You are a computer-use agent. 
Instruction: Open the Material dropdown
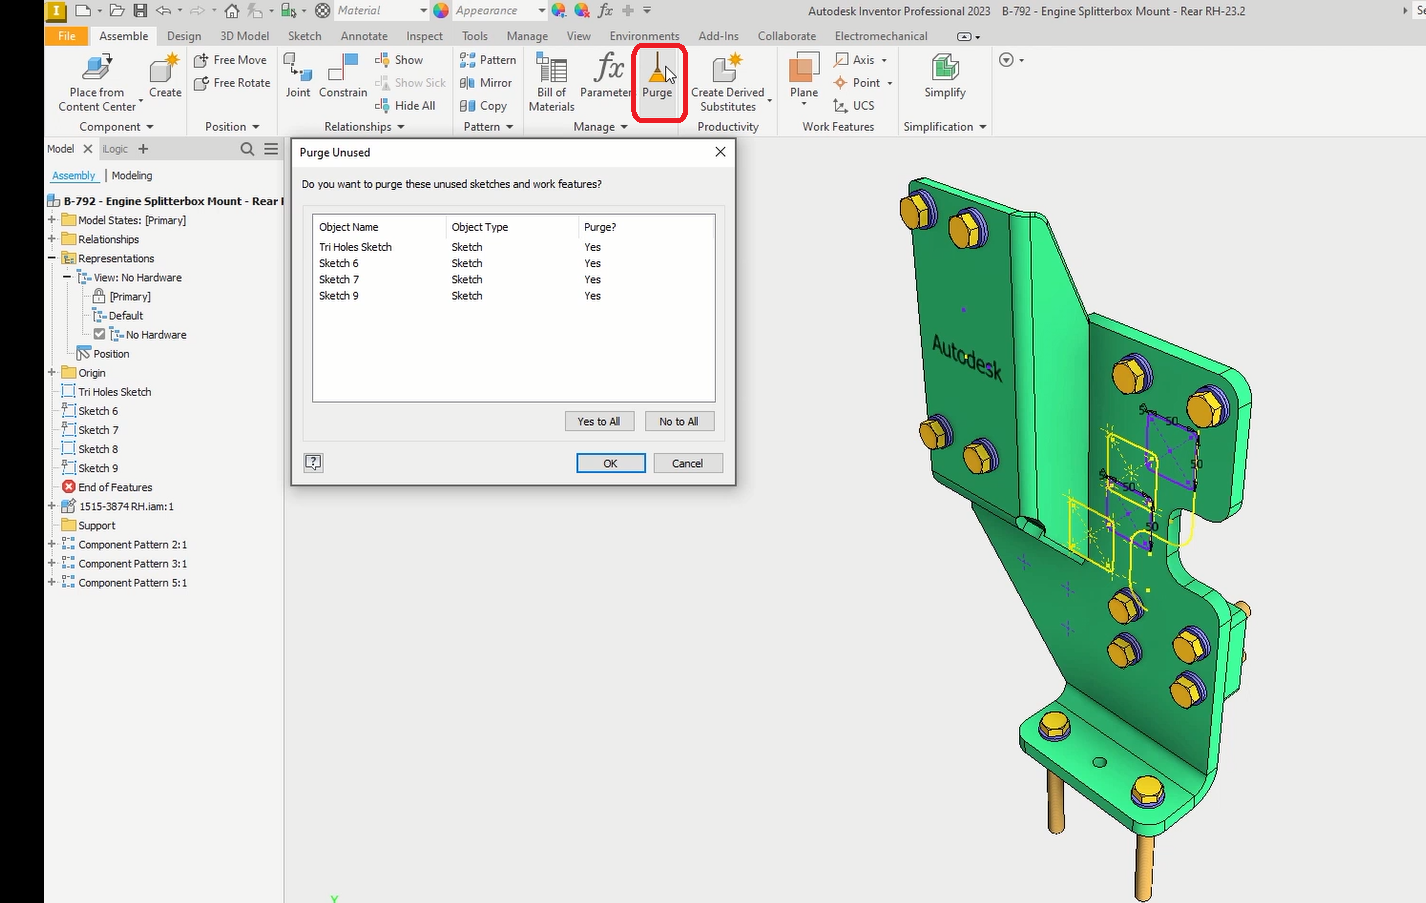click(423, 11)
